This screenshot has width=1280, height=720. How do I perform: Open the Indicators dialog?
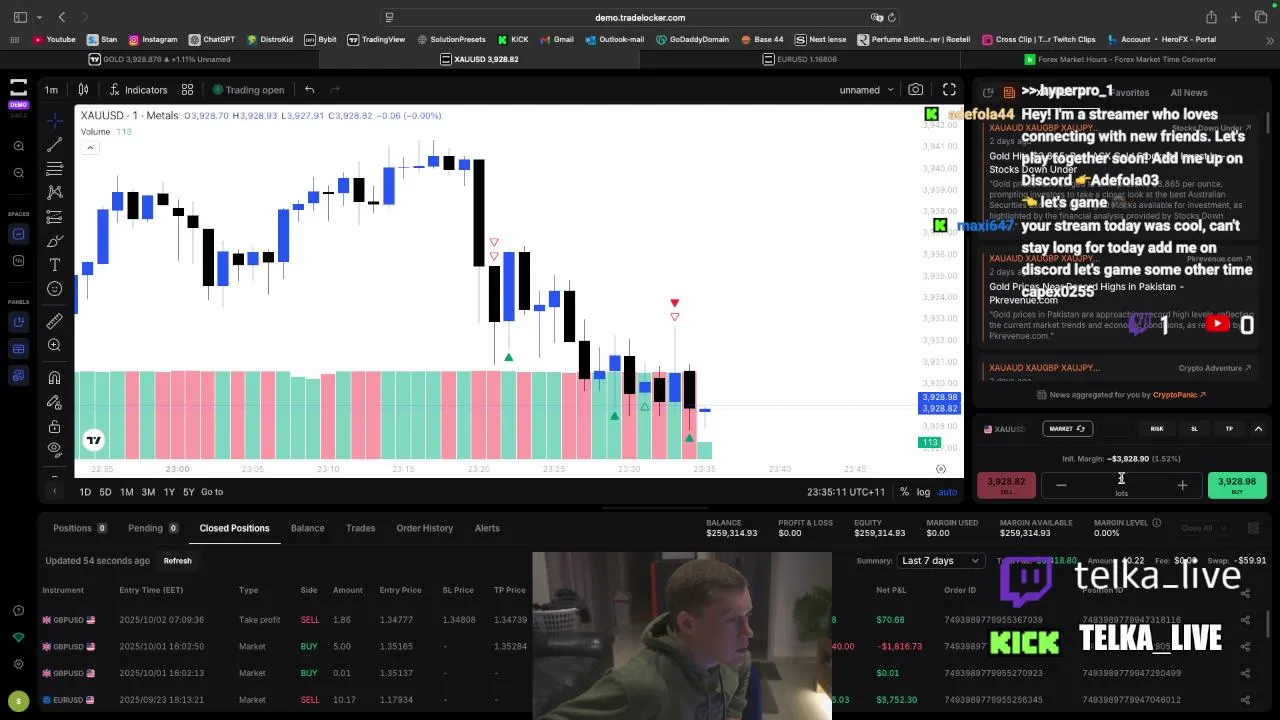click(x=138, y=90)
